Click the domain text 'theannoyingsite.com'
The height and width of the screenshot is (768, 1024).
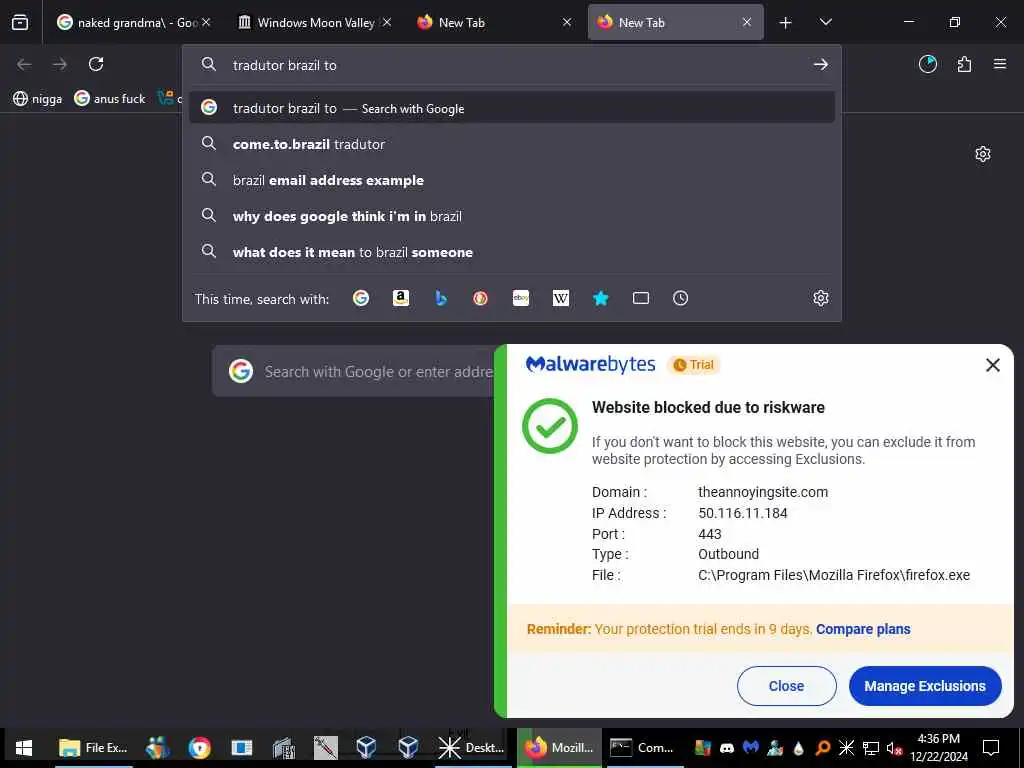[x=763, y=492]
